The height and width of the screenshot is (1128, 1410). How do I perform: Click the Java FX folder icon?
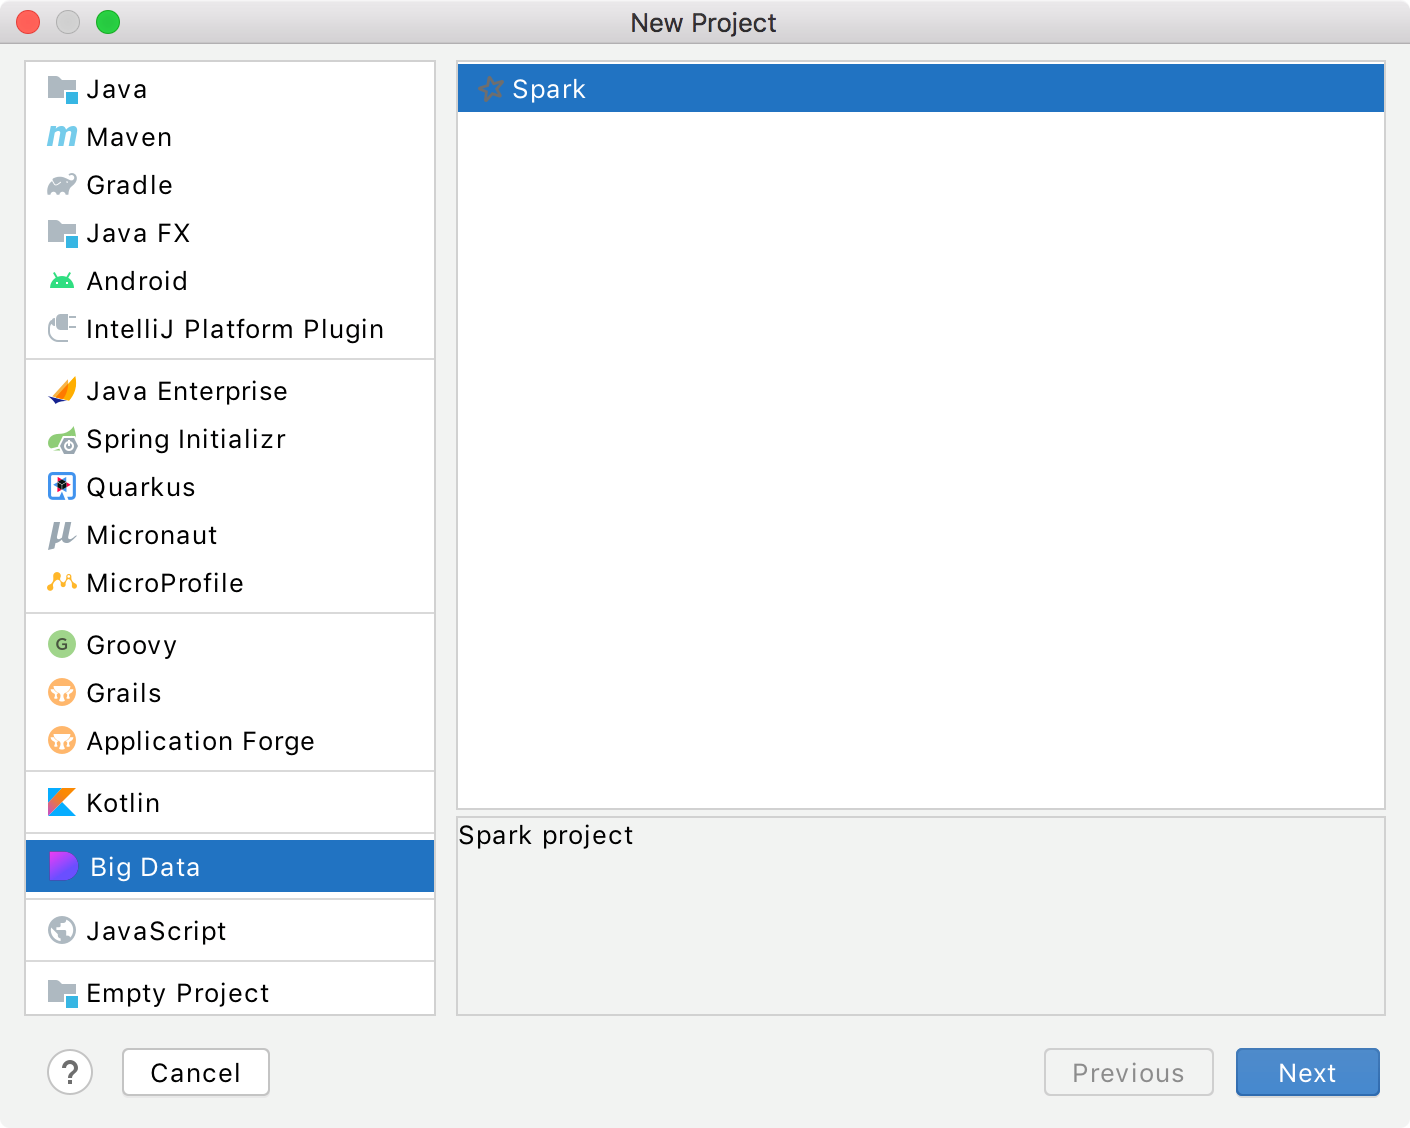coord(62,233)
